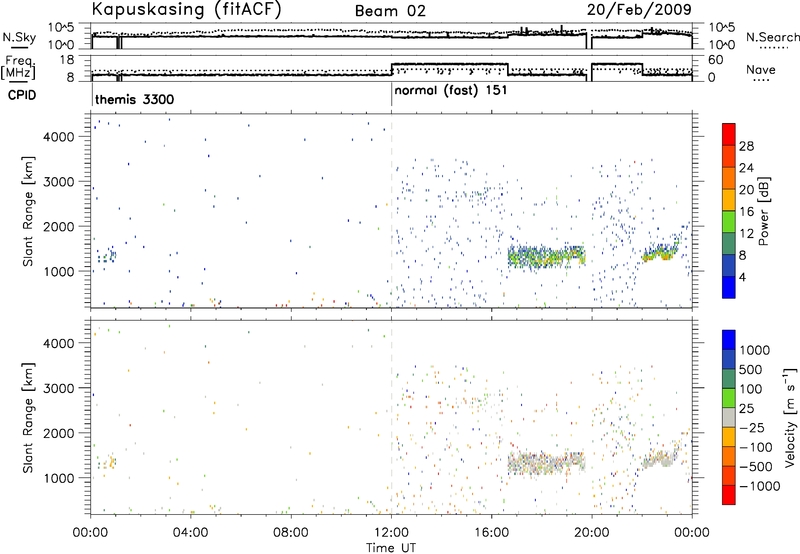Click the 1000 range tick in the velocity panel
Viewport: 800px width, 554px height.
(59, 478)
